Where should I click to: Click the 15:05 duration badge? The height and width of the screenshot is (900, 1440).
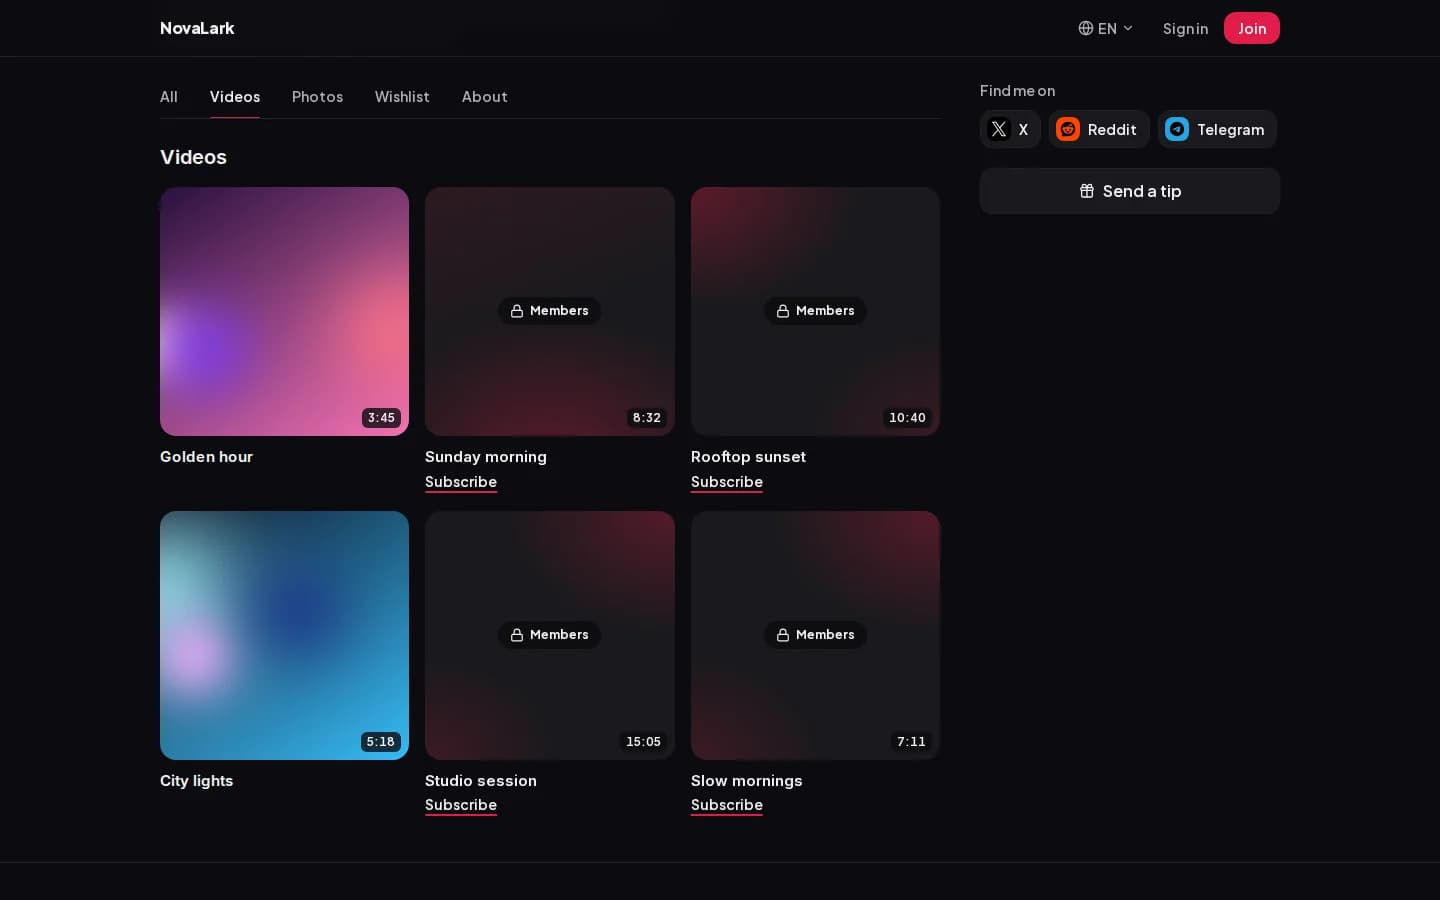pos(643,742)
